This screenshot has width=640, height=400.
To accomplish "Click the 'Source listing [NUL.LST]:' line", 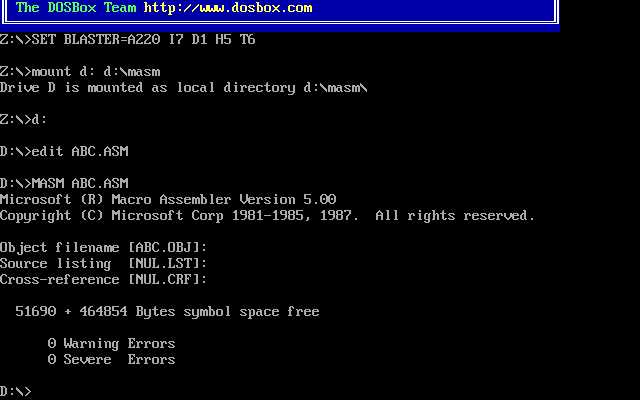I will point(104,264).
